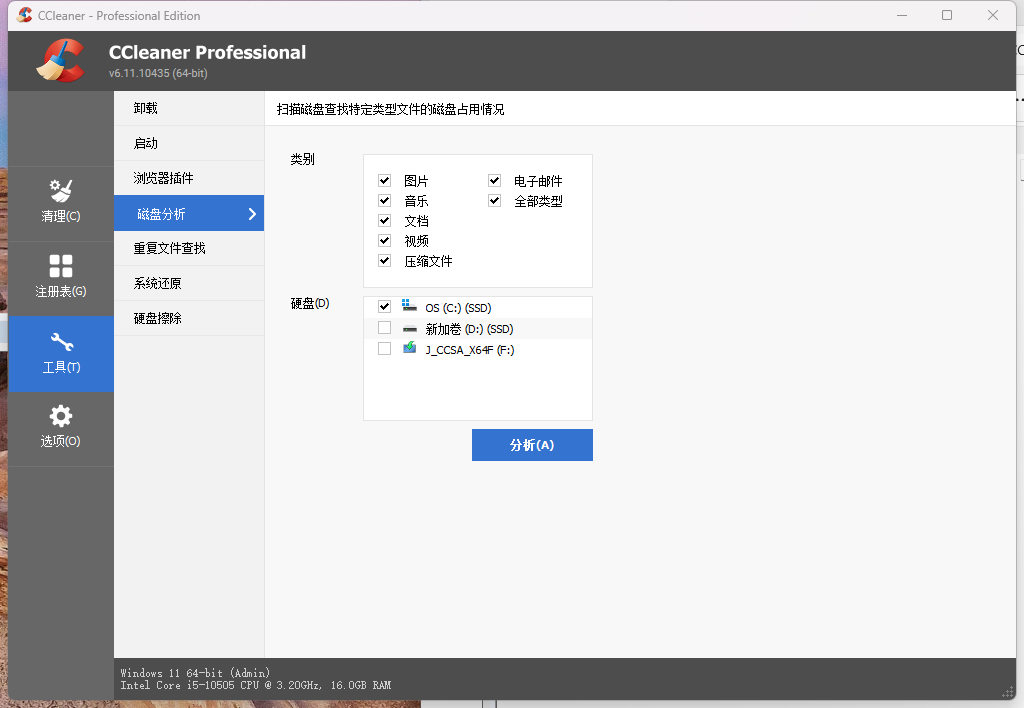Deselect the OS (C:) drive checkbox
The height and width of the screenshot is (708, 1024).
tap(385, 306)
